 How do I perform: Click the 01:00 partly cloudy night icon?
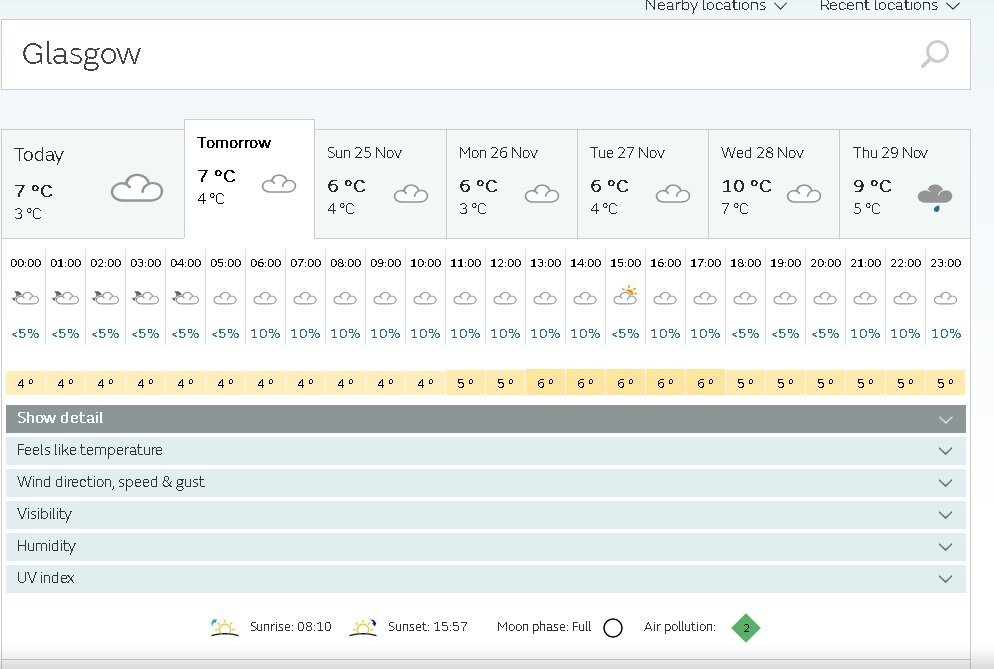(65, 297)
